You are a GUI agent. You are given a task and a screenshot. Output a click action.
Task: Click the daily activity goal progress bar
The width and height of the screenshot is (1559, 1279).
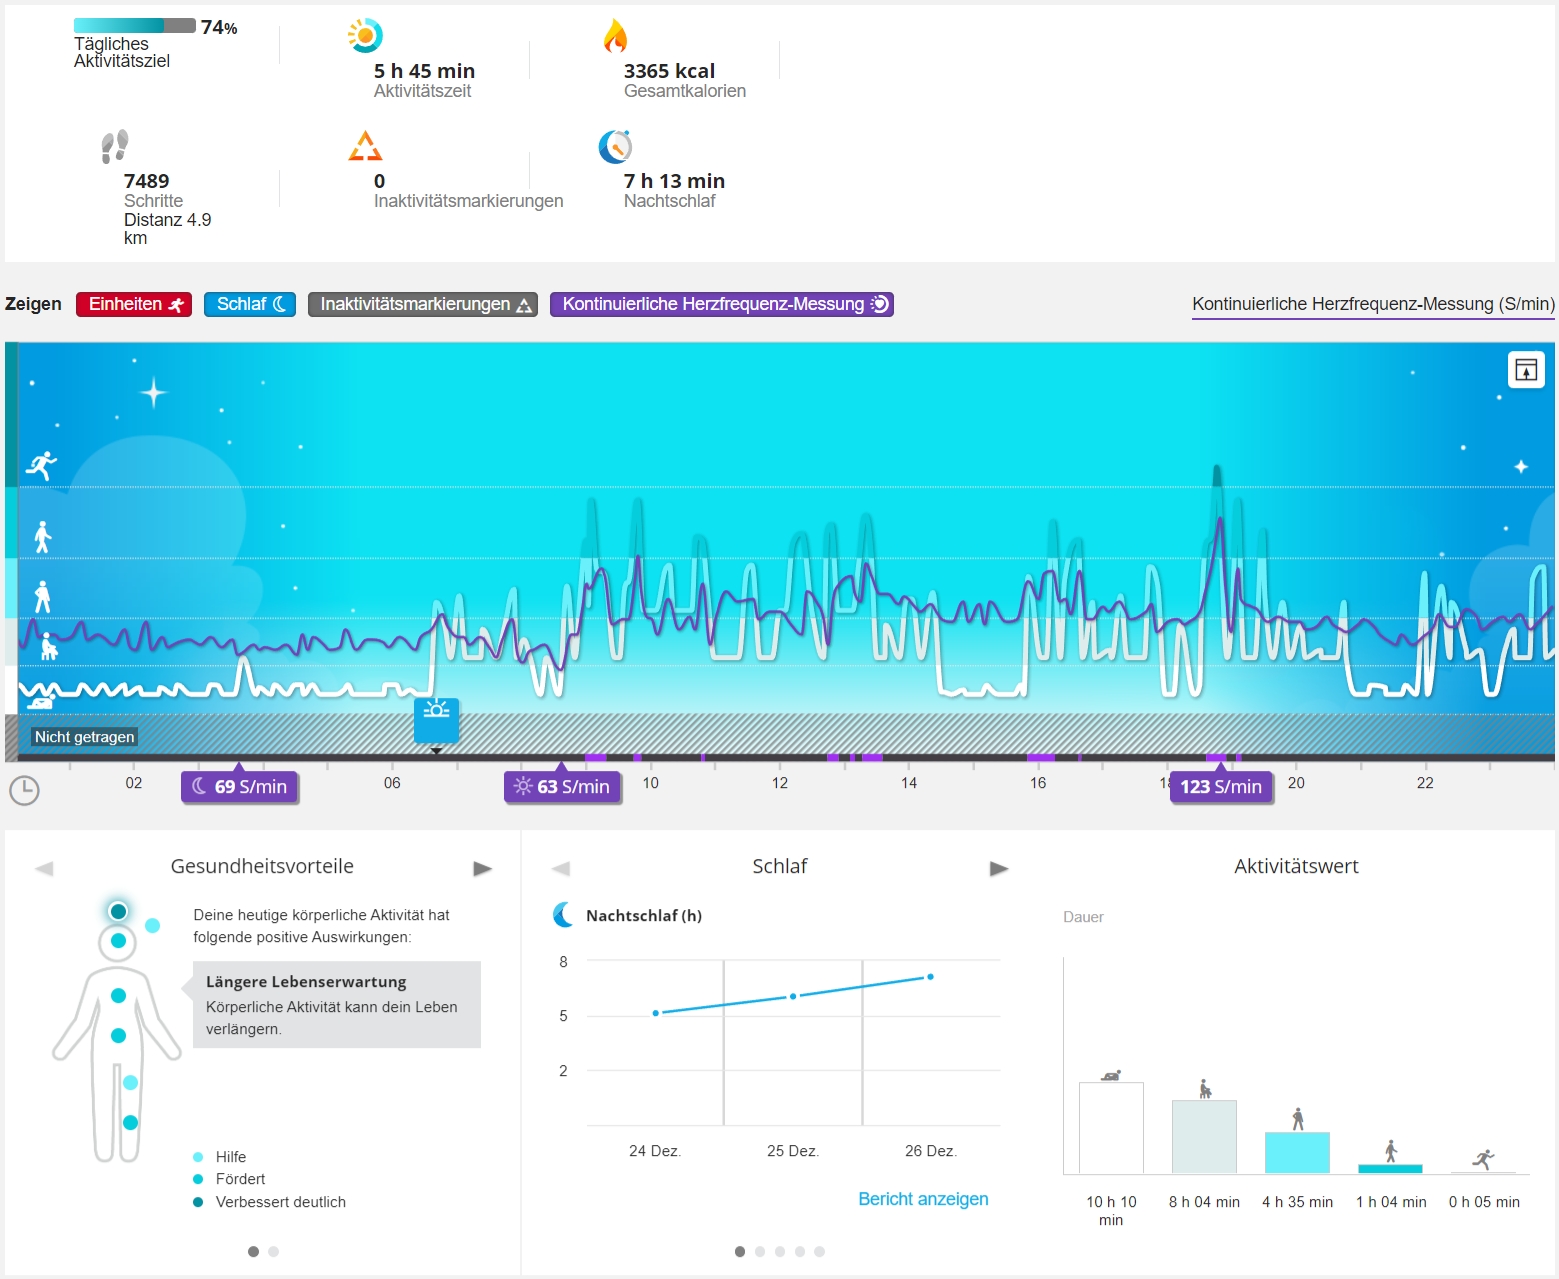pos(135,26)
